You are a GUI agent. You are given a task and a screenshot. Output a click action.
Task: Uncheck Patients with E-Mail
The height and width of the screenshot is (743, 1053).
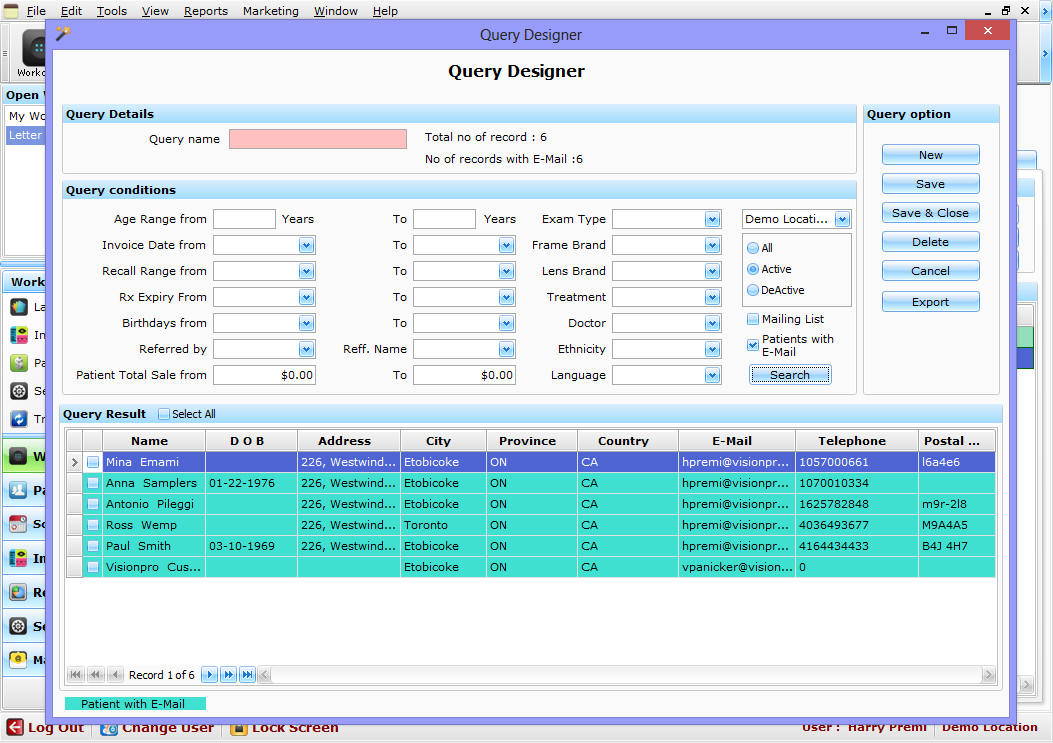(x=753, y=345)
